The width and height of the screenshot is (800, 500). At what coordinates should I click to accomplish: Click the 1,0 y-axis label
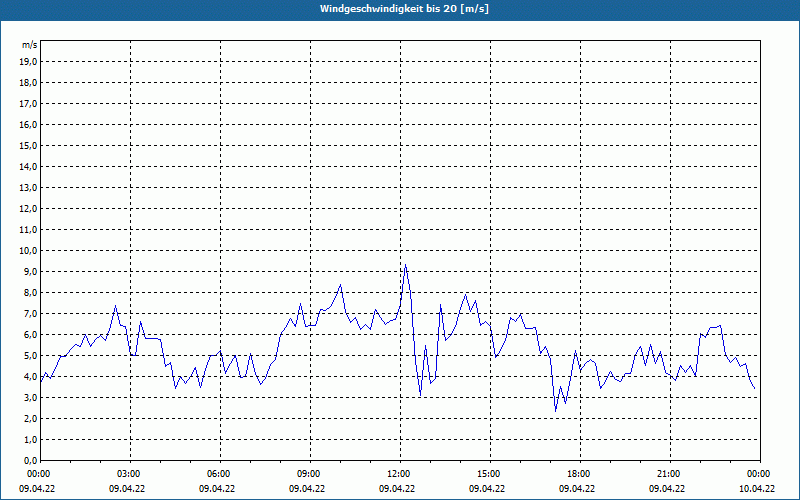tap(31, 440)
